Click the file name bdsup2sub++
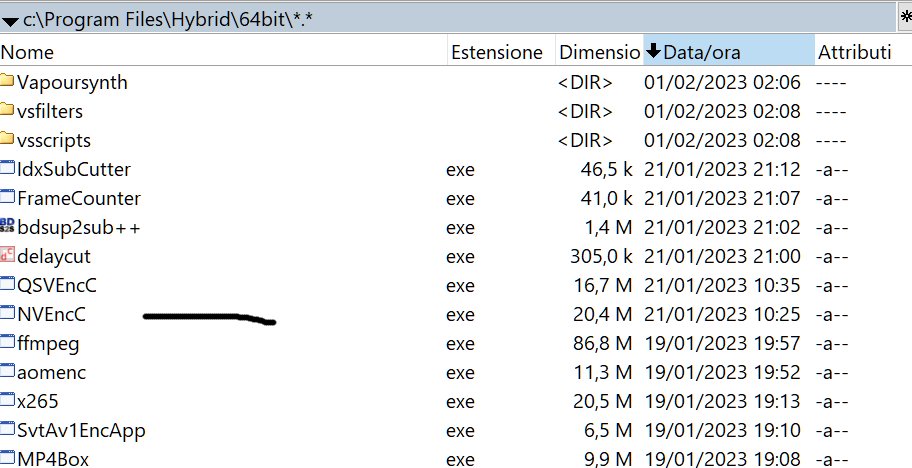Image resolution: width=912 pixels, height=468 pixels. (x=79, y=227)
